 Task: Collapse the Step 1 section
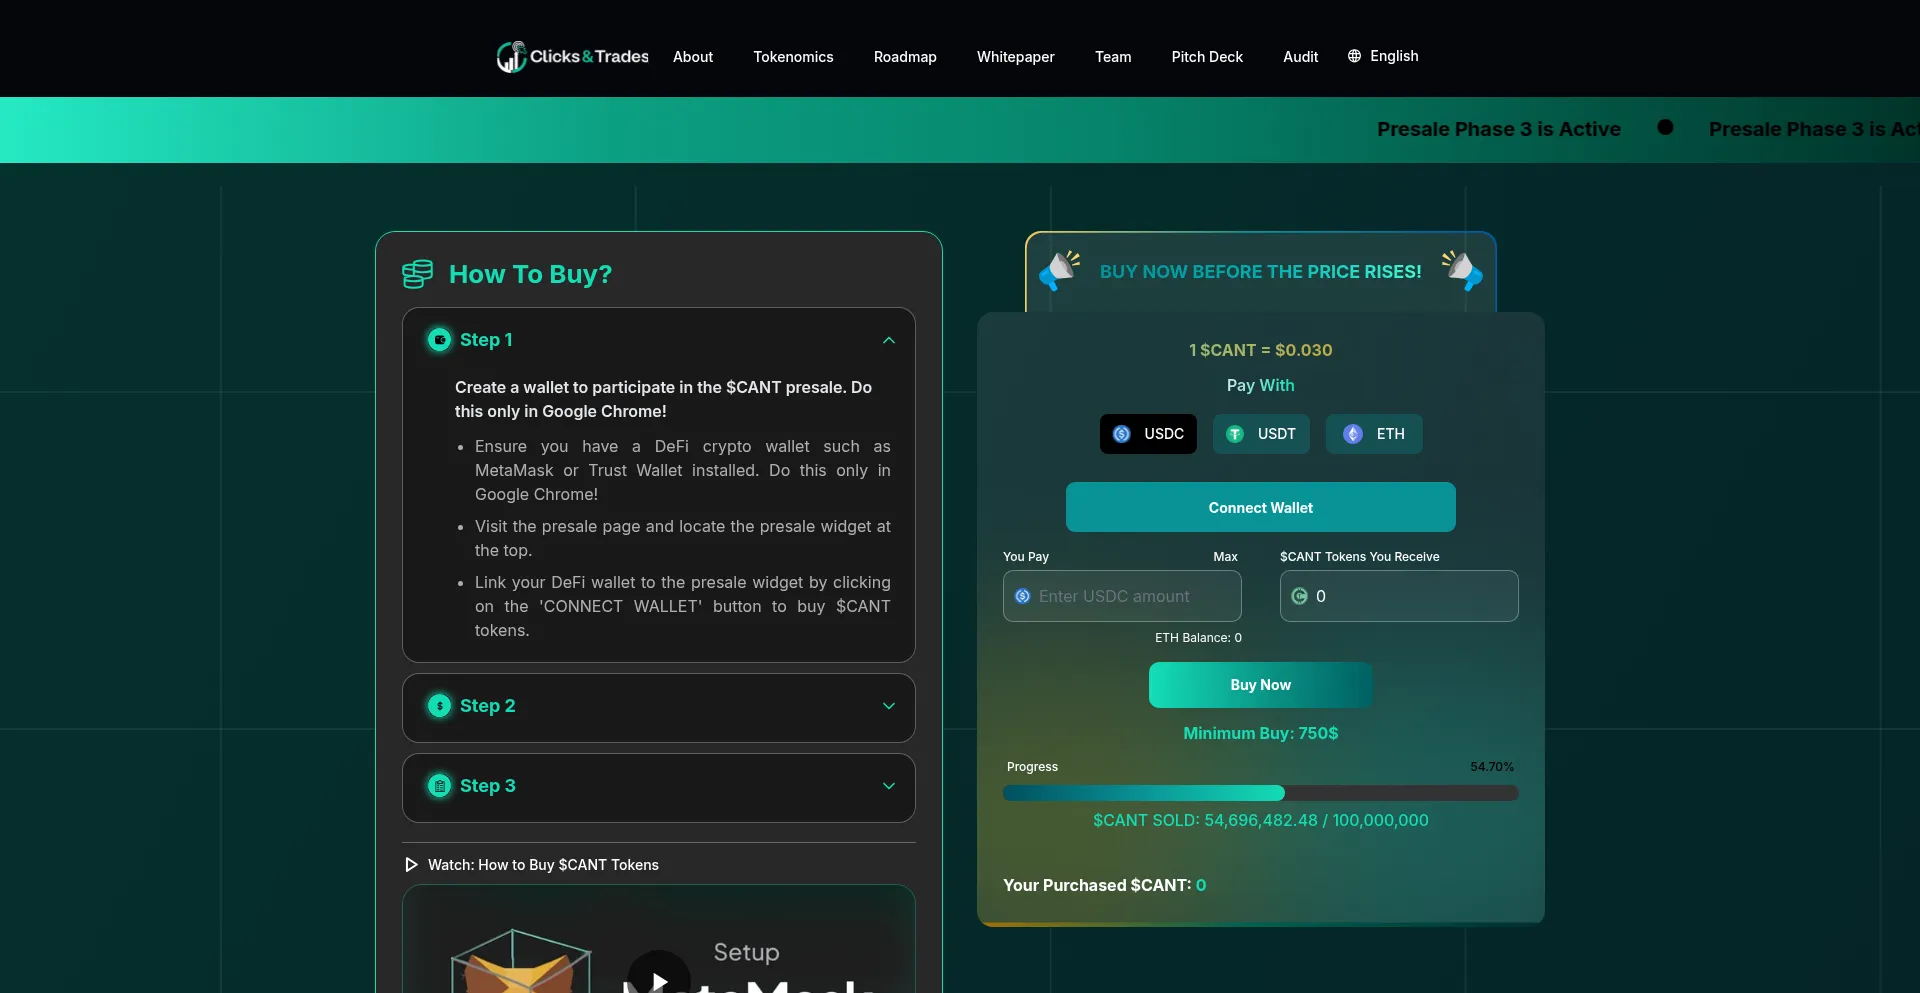pos(889,340)
